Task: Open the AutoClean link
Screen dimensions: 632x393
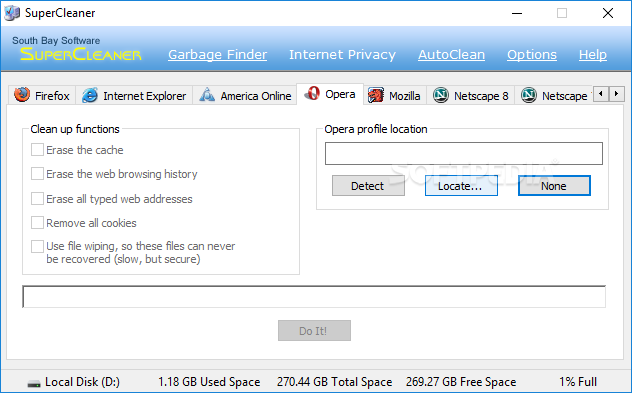Action: (451, 54)
